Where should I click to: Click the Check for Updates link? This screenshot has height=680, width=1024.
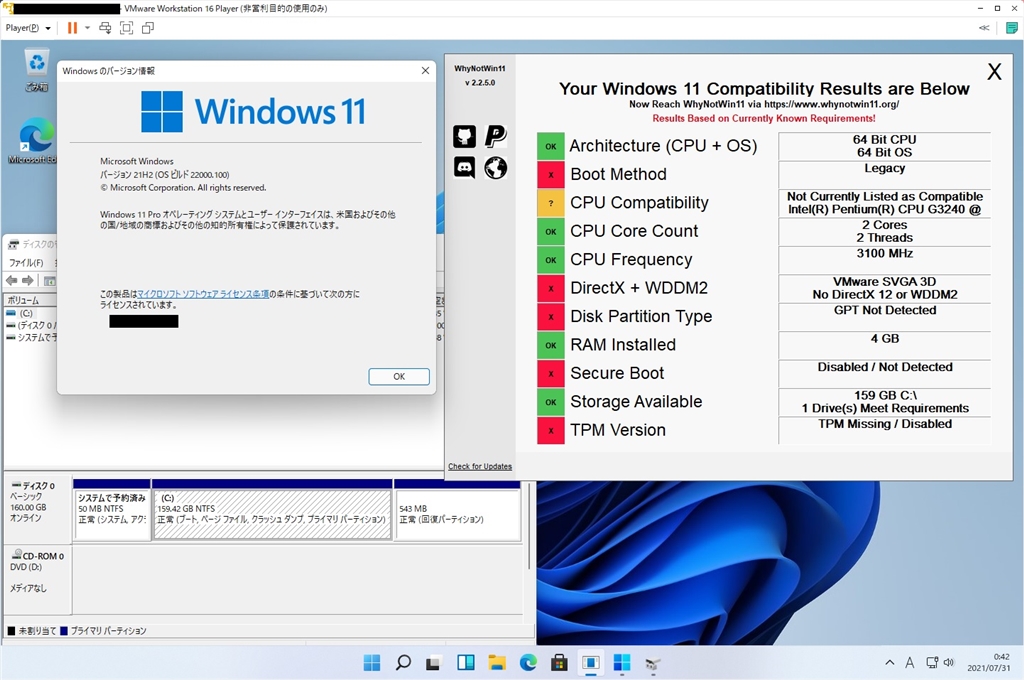pyautogui.click(x=480, y=466)
